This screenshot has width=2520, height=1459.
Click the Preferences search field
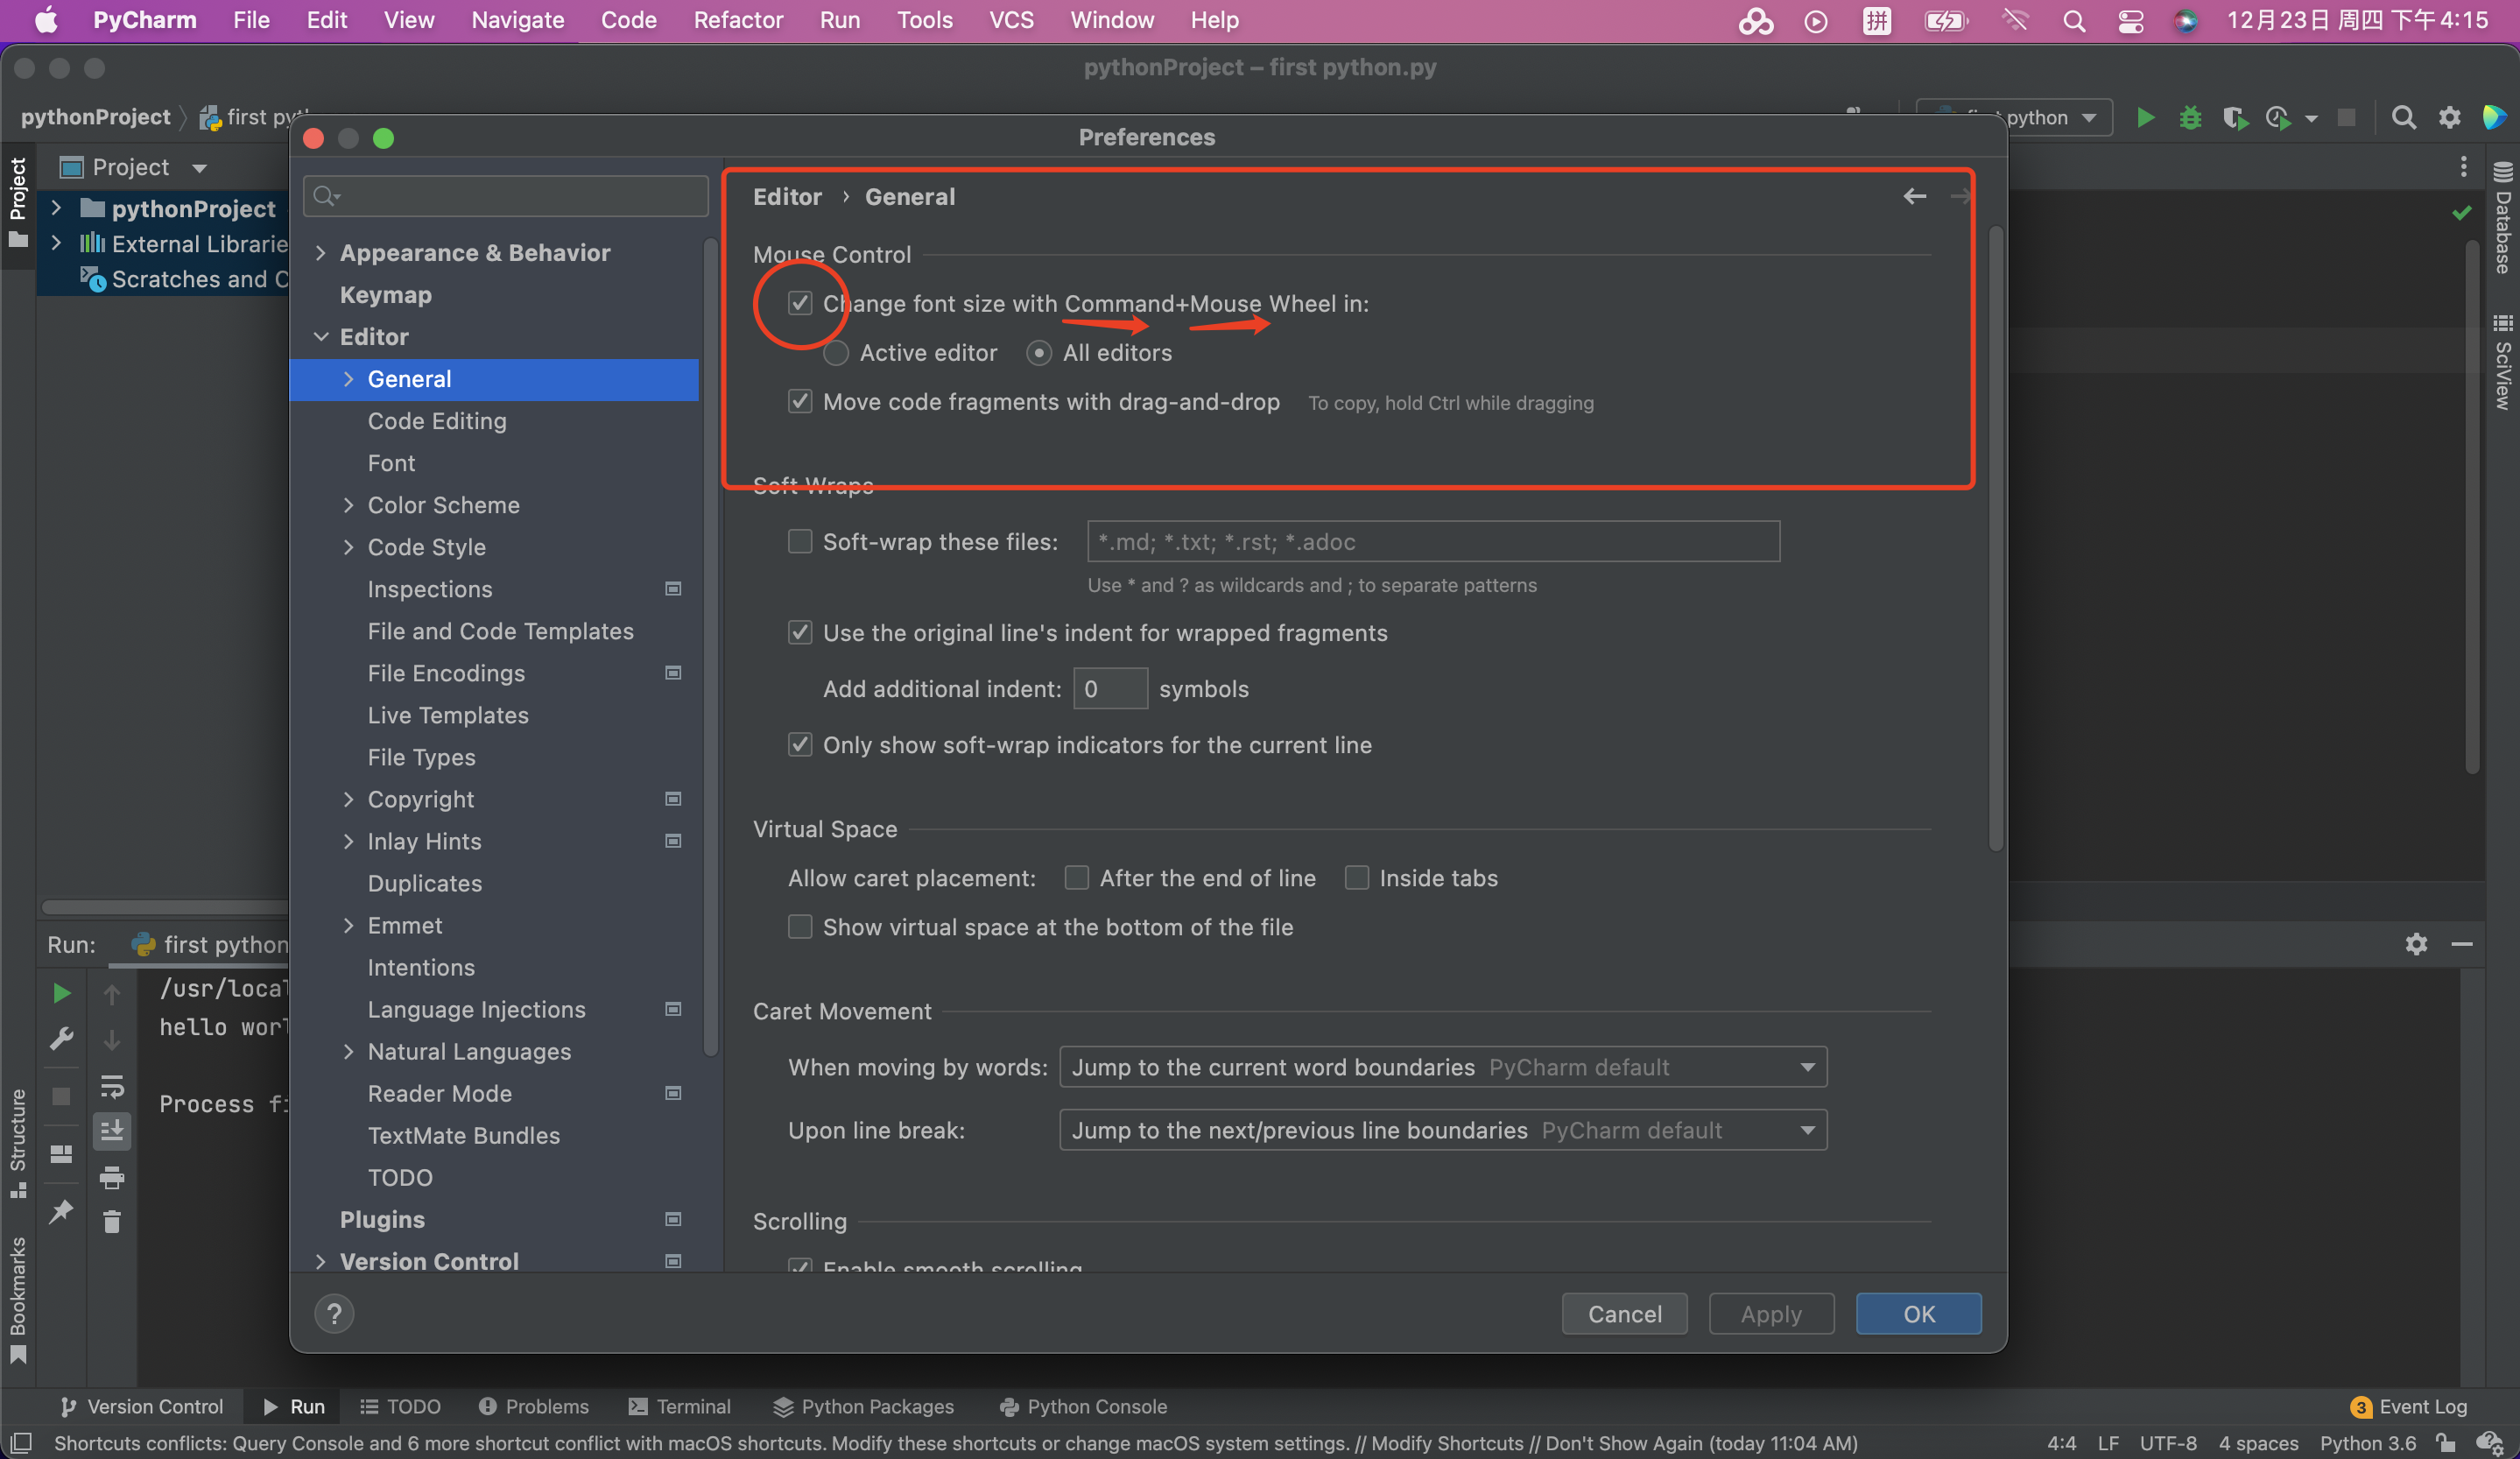[x=506, y=196]
